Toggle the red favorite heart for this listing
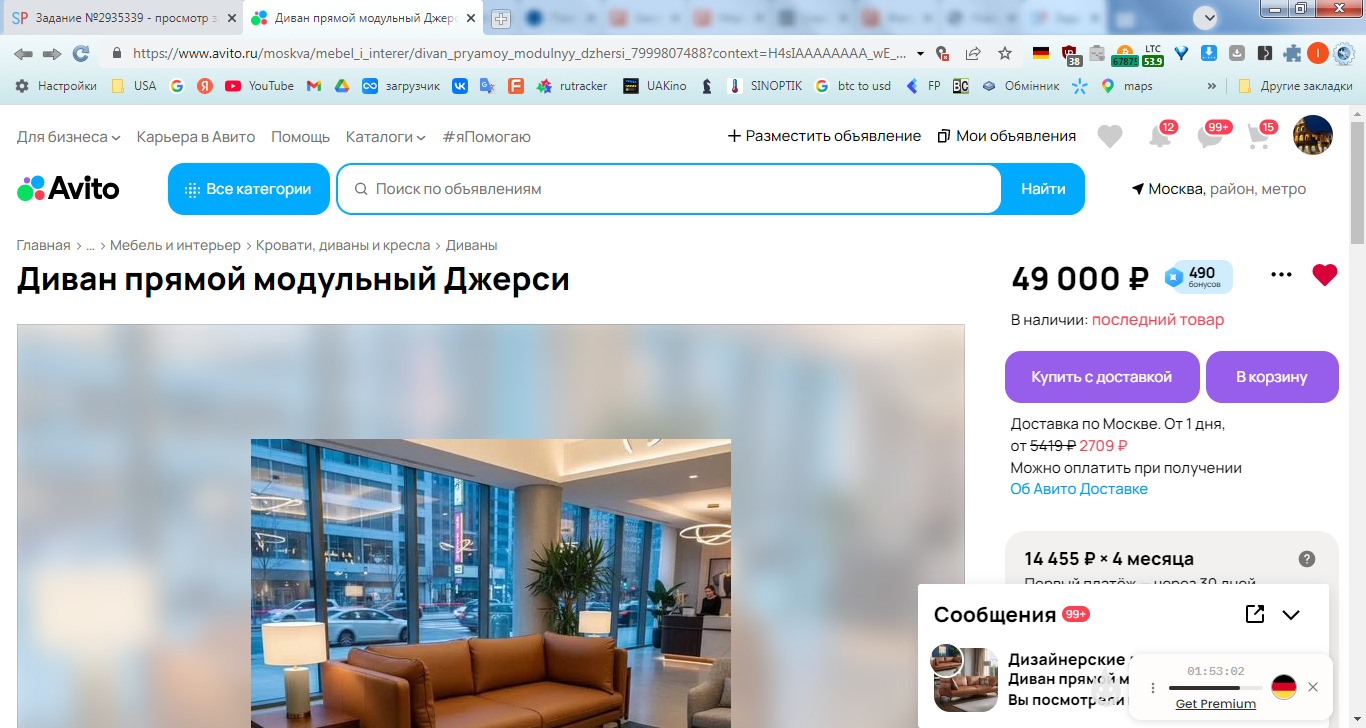The height and width of the screenshot is (728, 1366). tap(1325, 275)
